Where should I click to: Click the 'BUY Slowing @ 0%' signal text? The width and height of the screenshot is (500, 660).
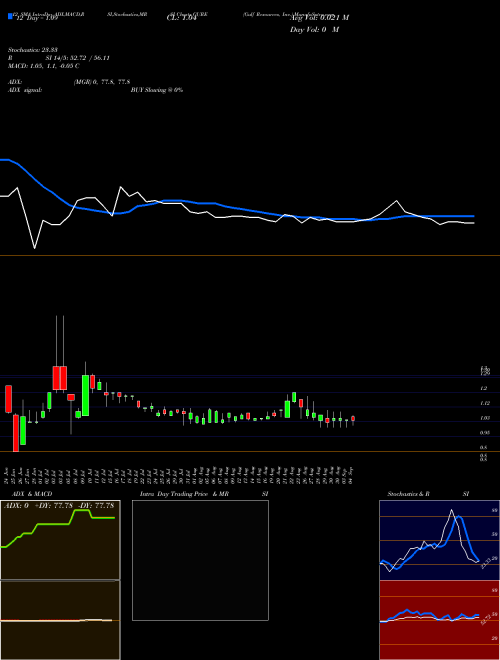pyautogui.click(x=157, y=90)
